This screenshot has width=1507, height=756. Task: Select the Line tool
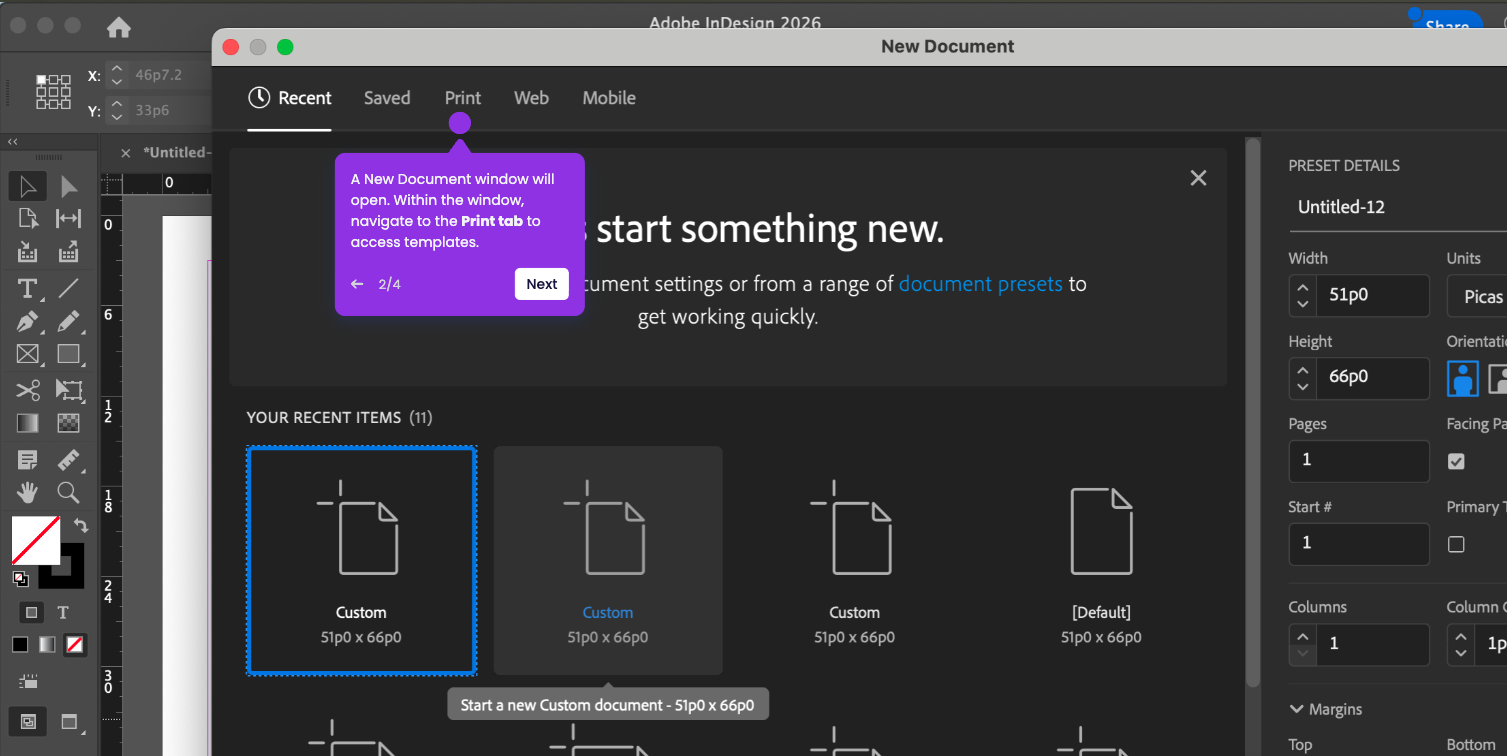pyautogui.click(x=69, y=290)
